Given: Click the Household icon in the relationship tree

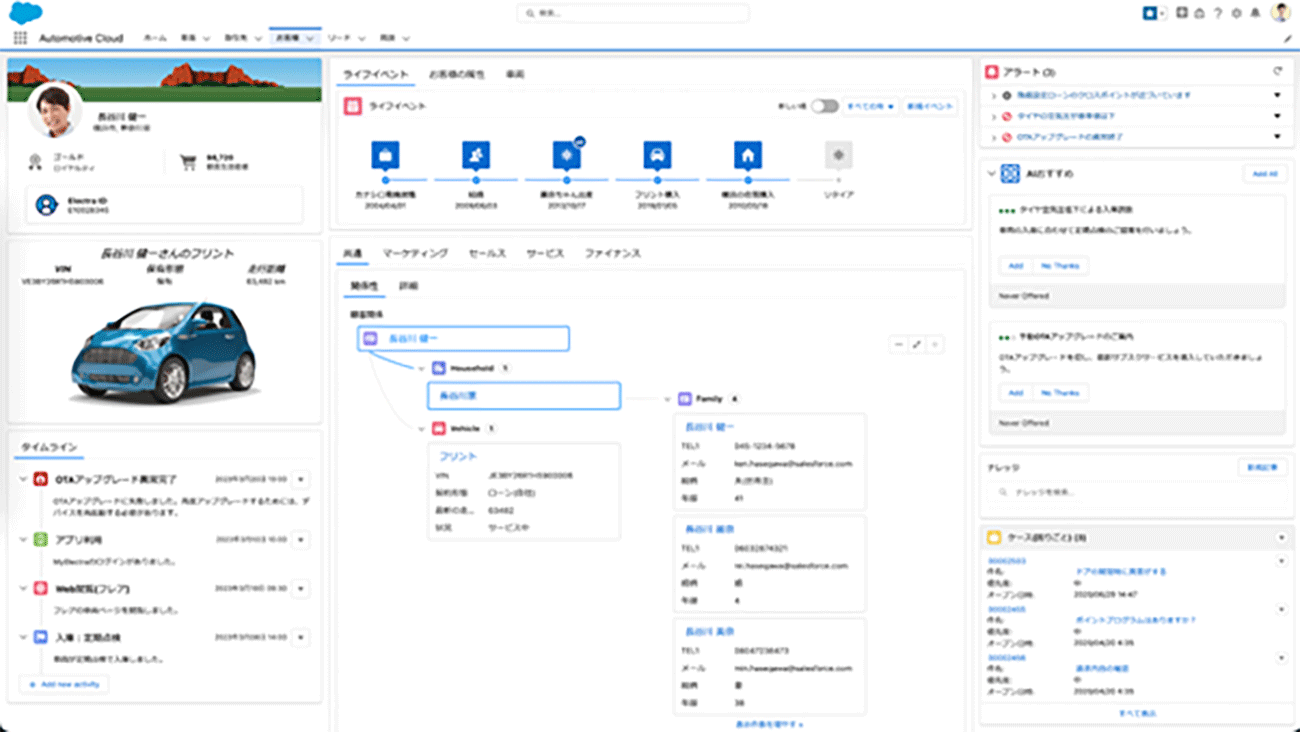Looking at the screenshot, I should coord(438,368).
